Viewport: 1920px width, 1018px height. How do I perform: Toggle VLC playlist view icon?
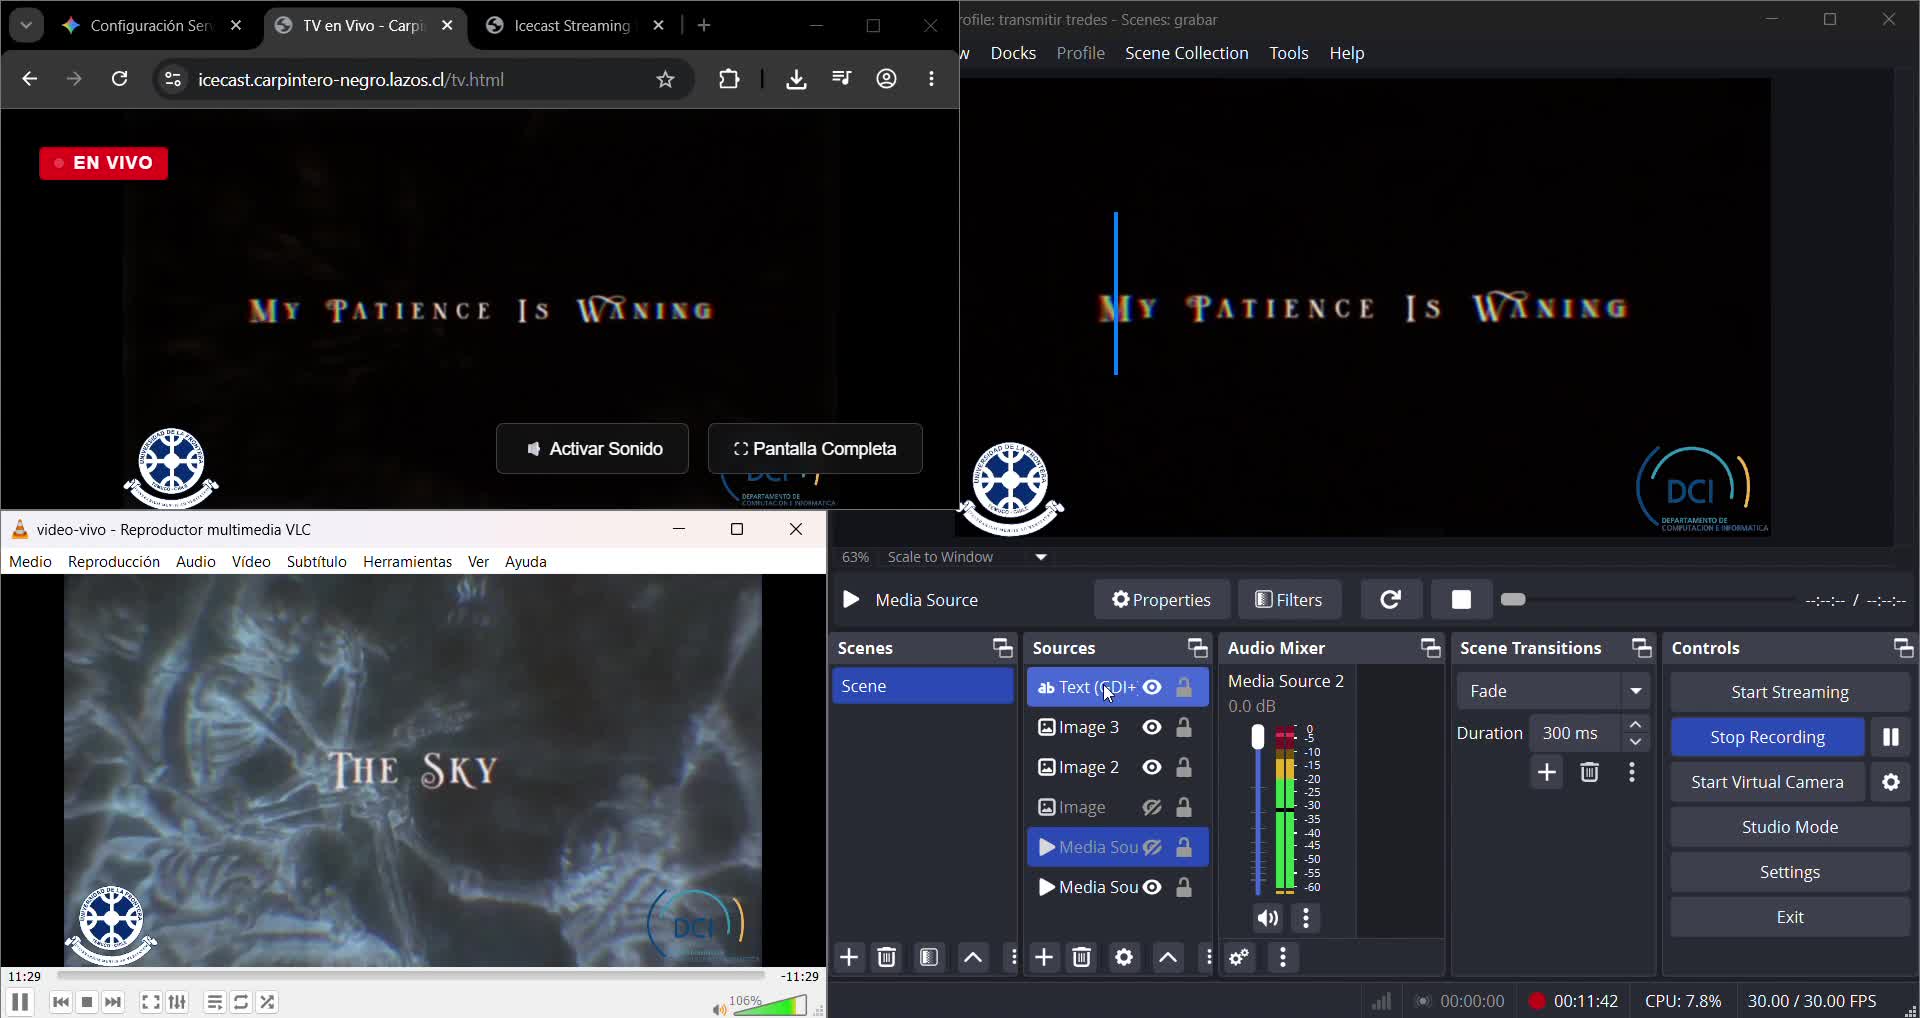click(215, 1002)
